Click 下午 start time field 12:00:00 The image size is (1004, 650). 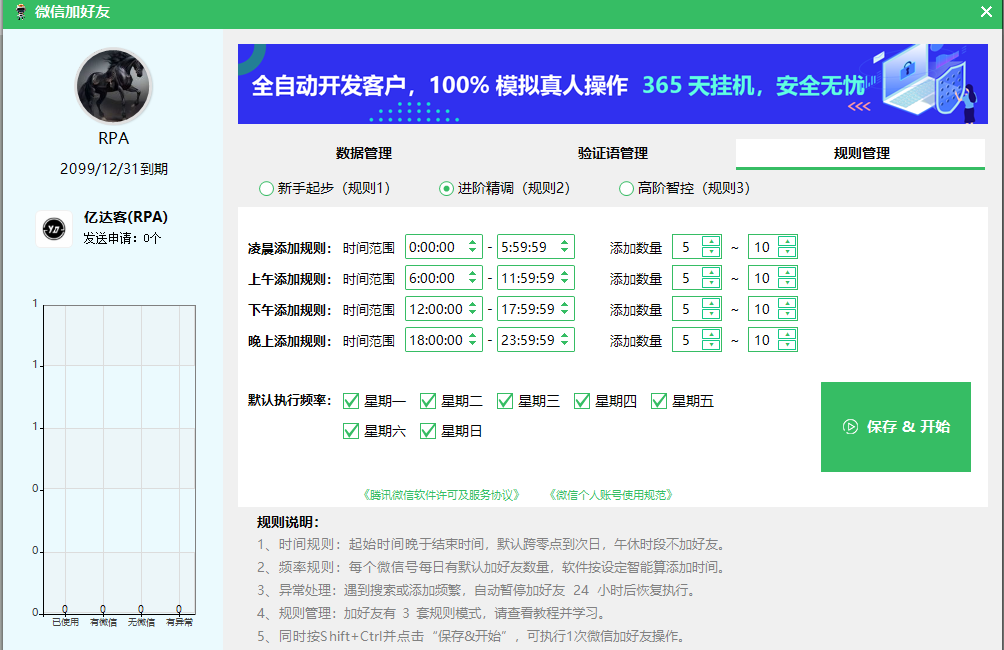click(x=443, y=309)
